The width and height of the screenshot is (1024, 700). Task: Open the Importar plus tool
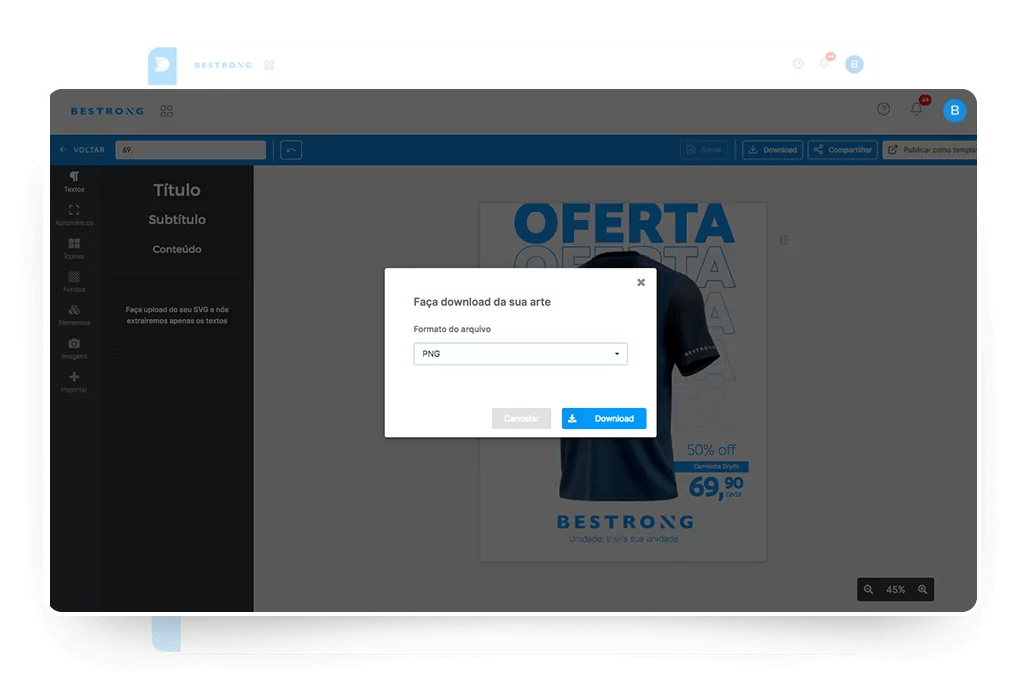point(74,382)
